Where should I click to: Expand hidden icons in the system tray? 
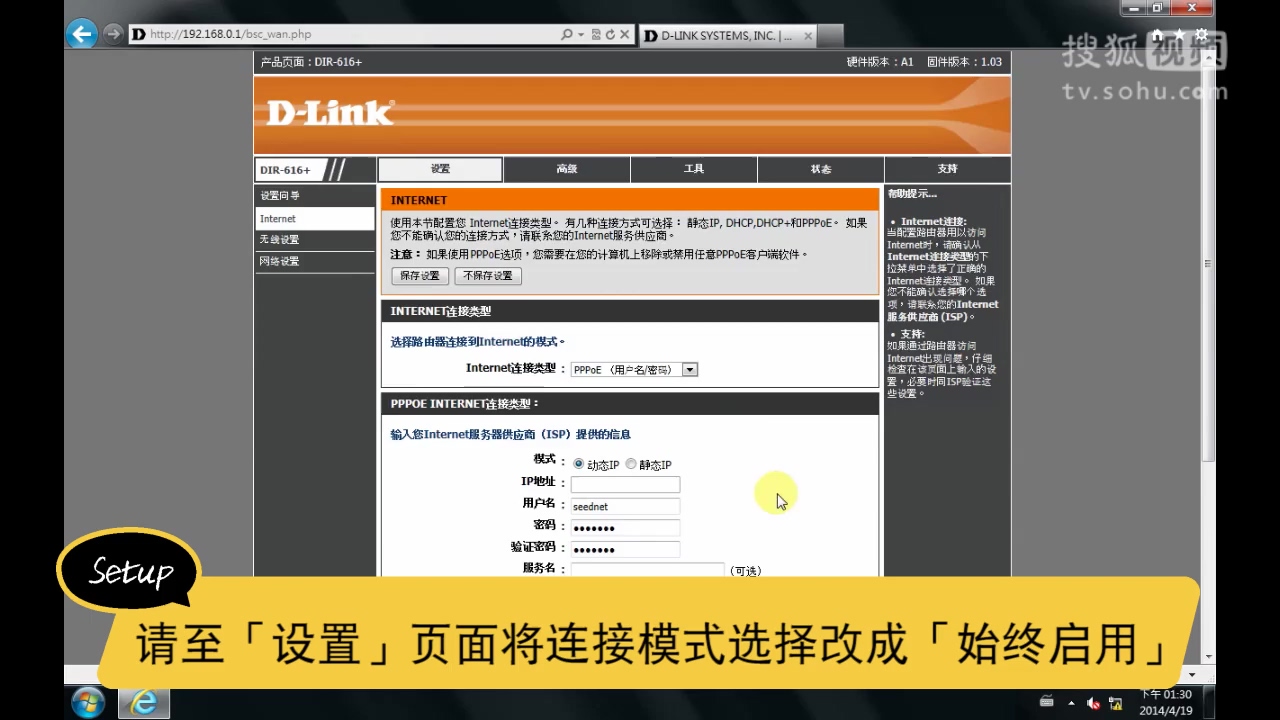[x=1070, y=703]
